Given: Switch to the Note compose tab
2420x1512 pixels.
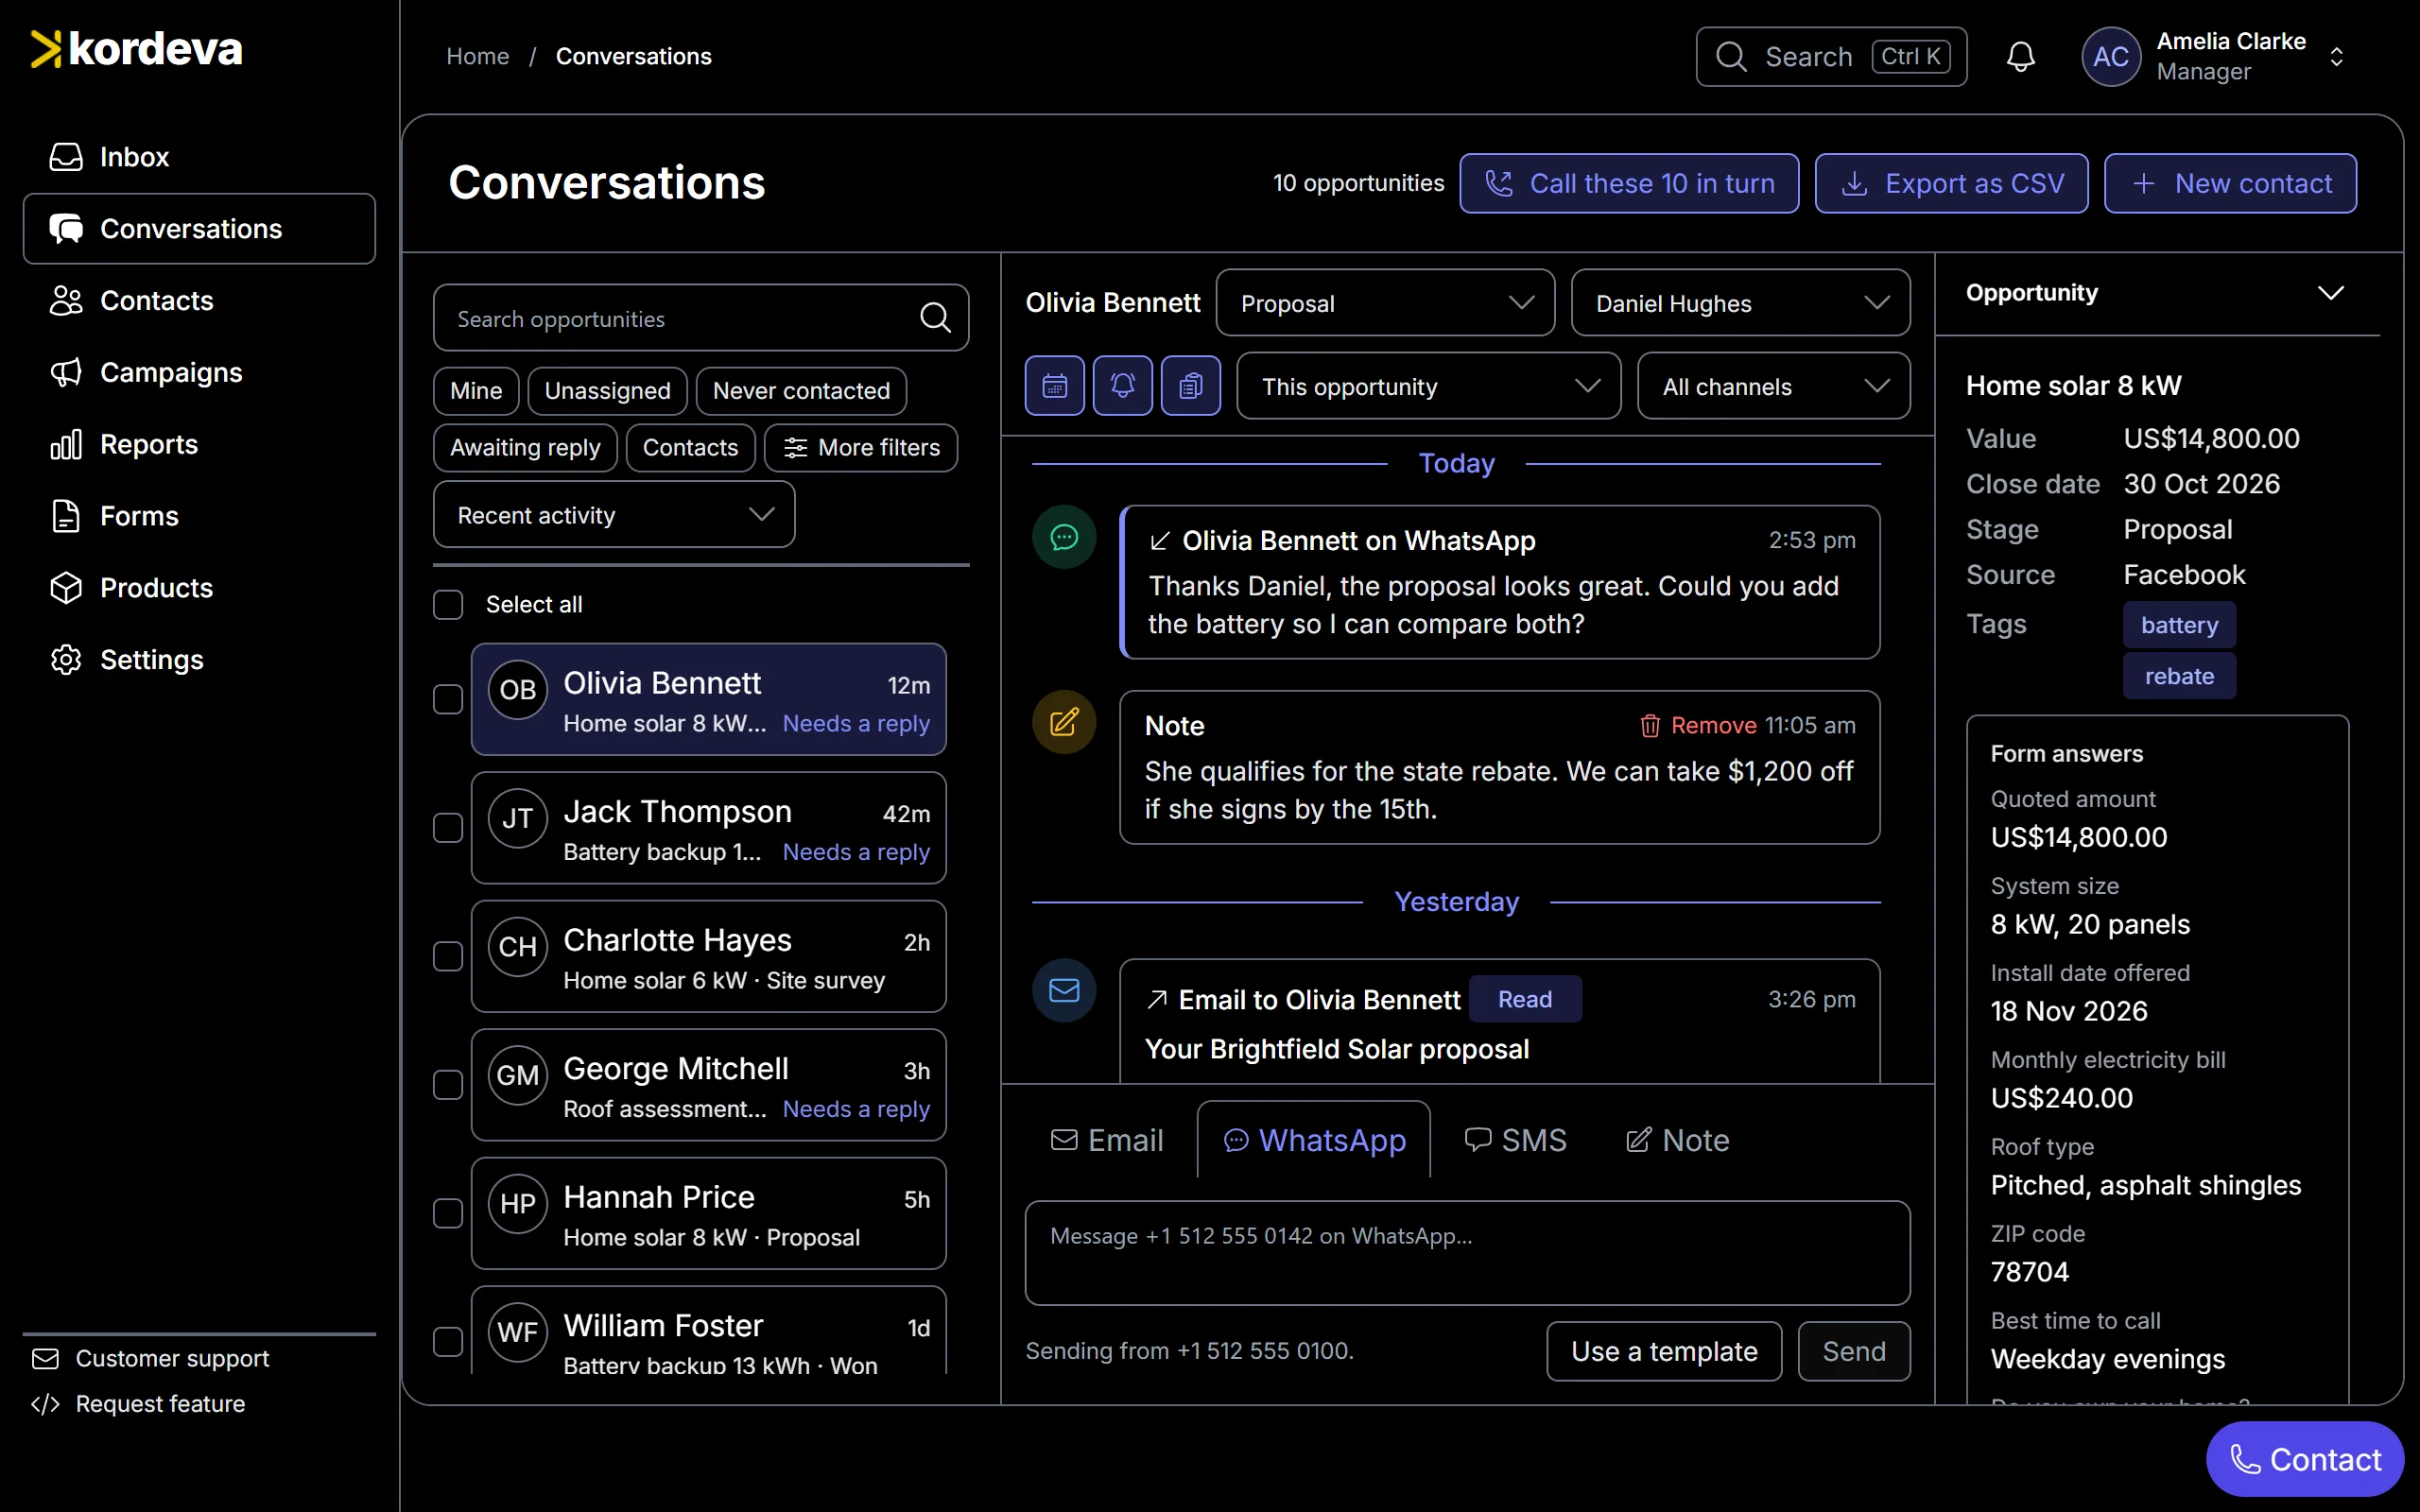Looking at the screenshot, I should pos(1677,1140).
